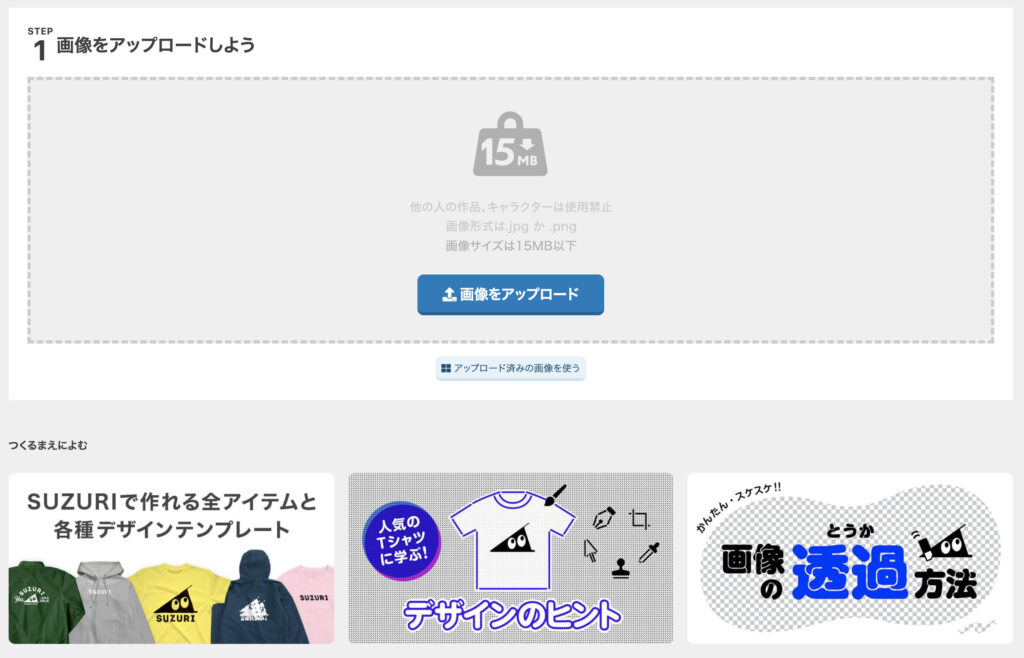Open アップロード済みの画像を使う link
Screen dimensions: 1024x658
[x=511, y=368]
